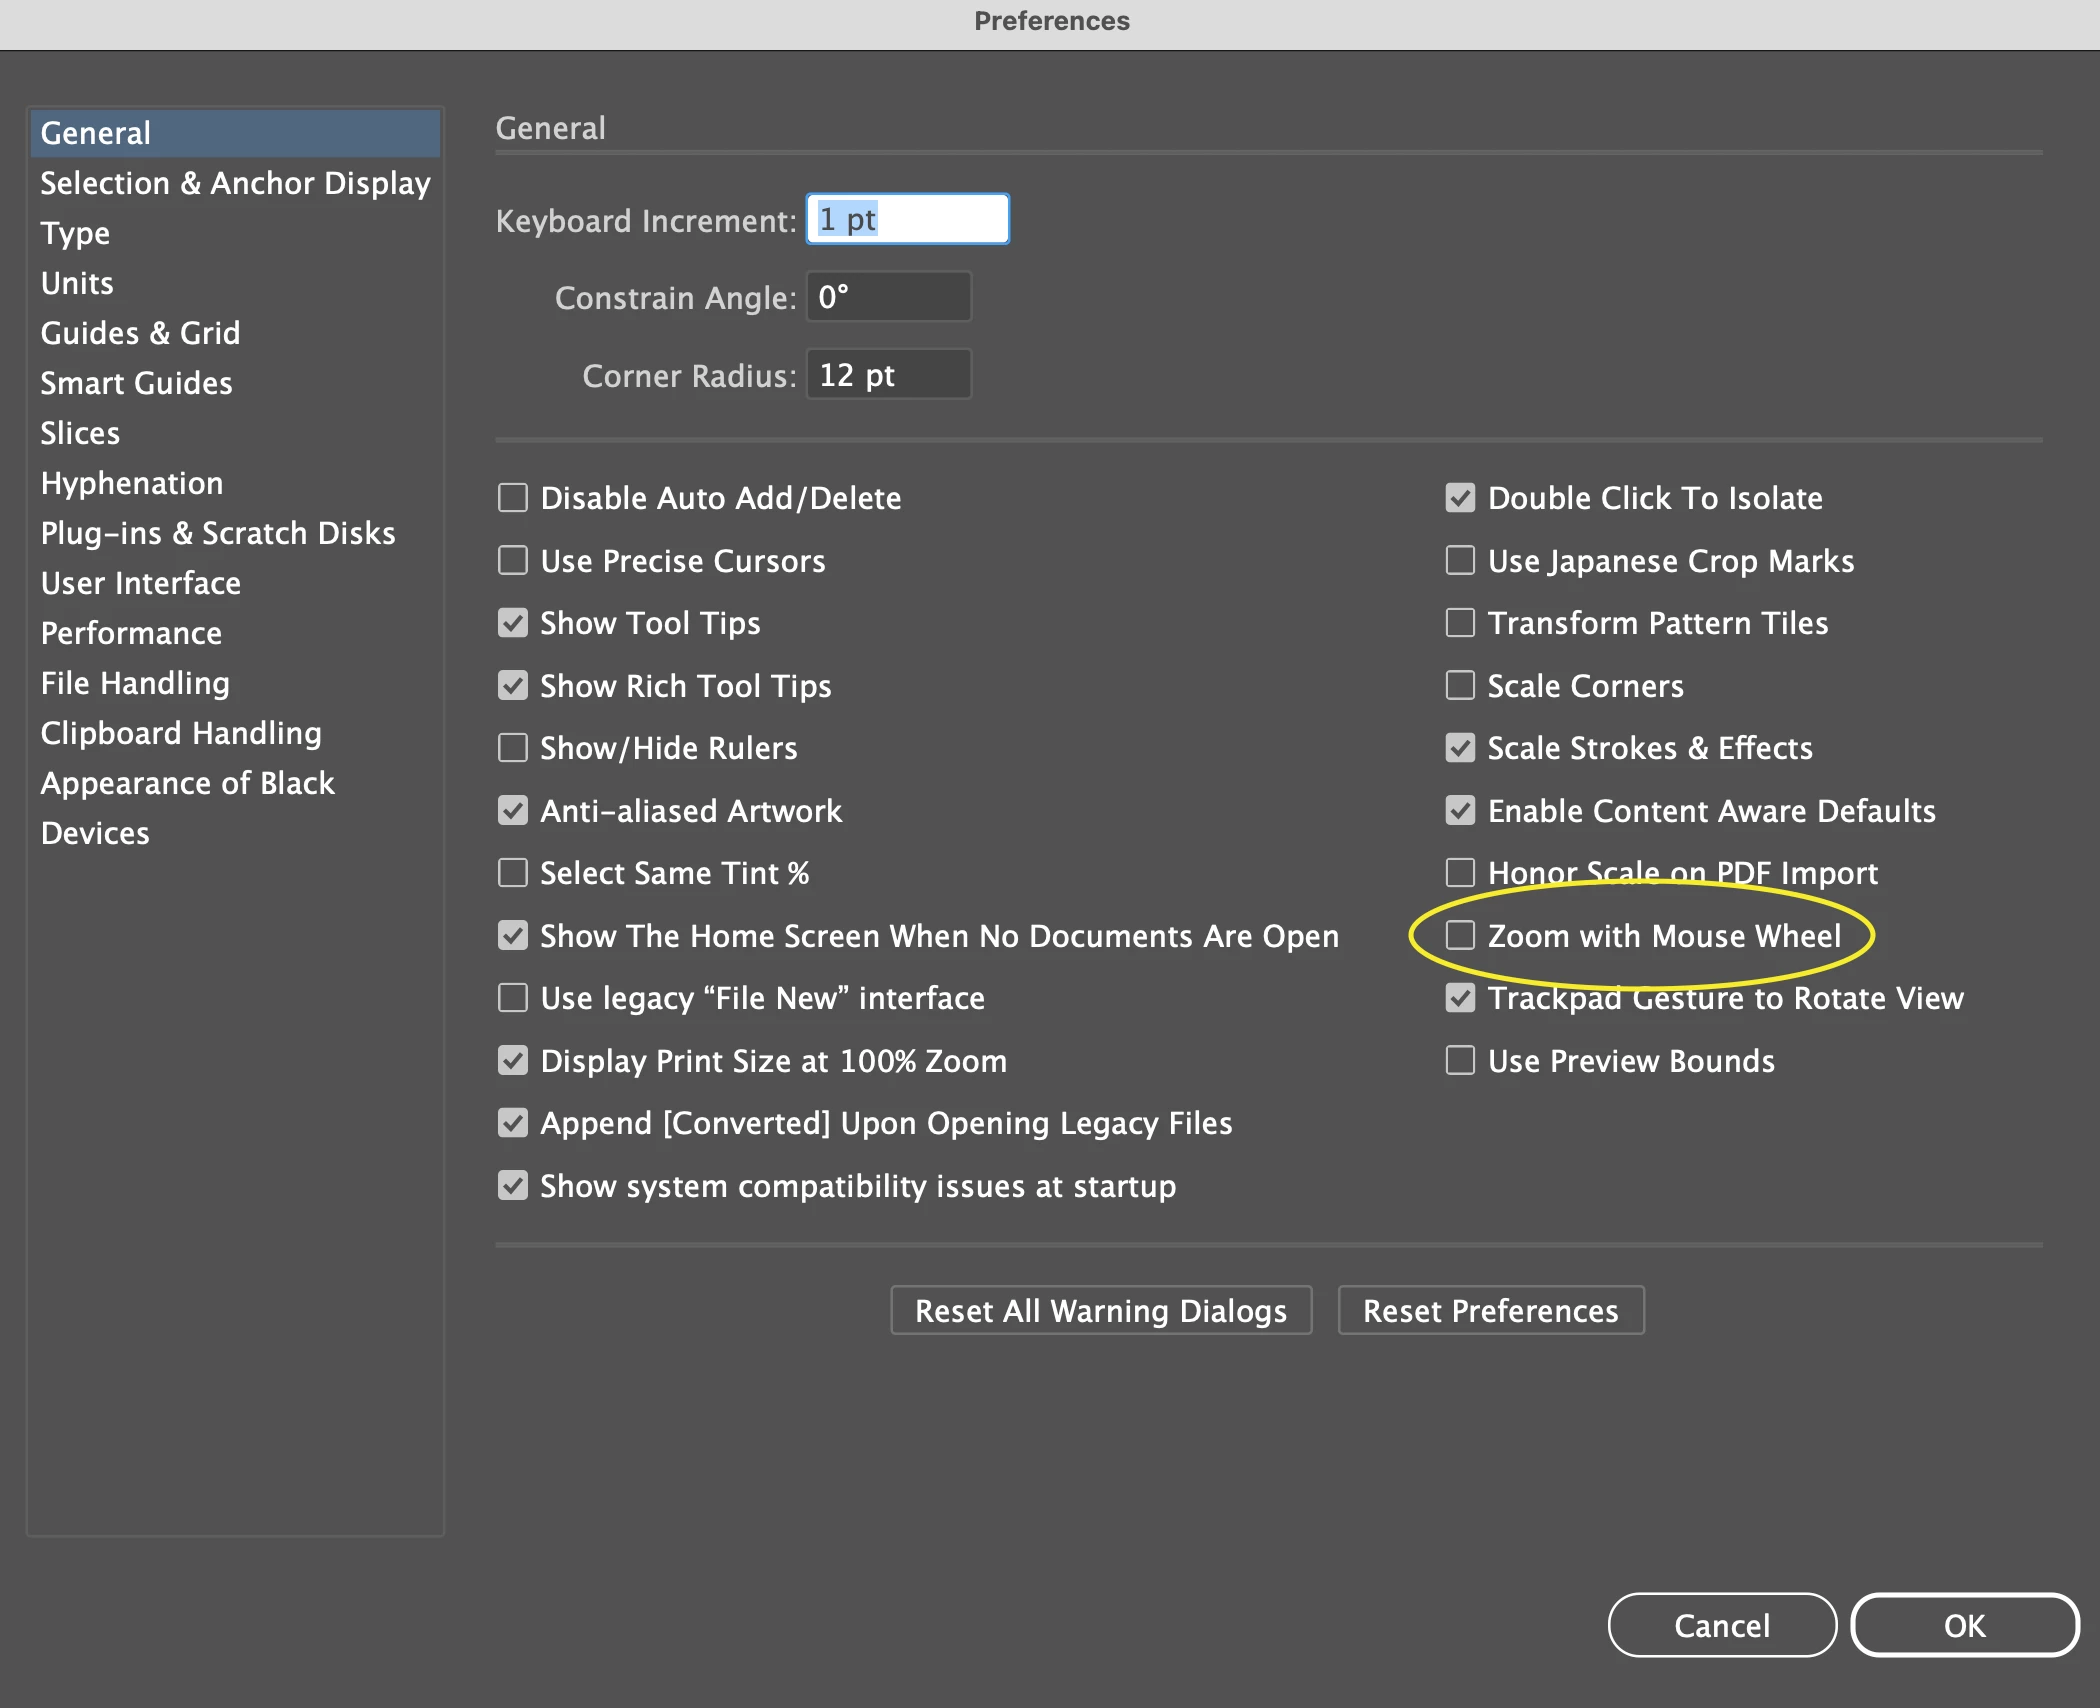Open File Handling preferences section
Screen dimensions: 2100x1708
[x=135, y=683]
